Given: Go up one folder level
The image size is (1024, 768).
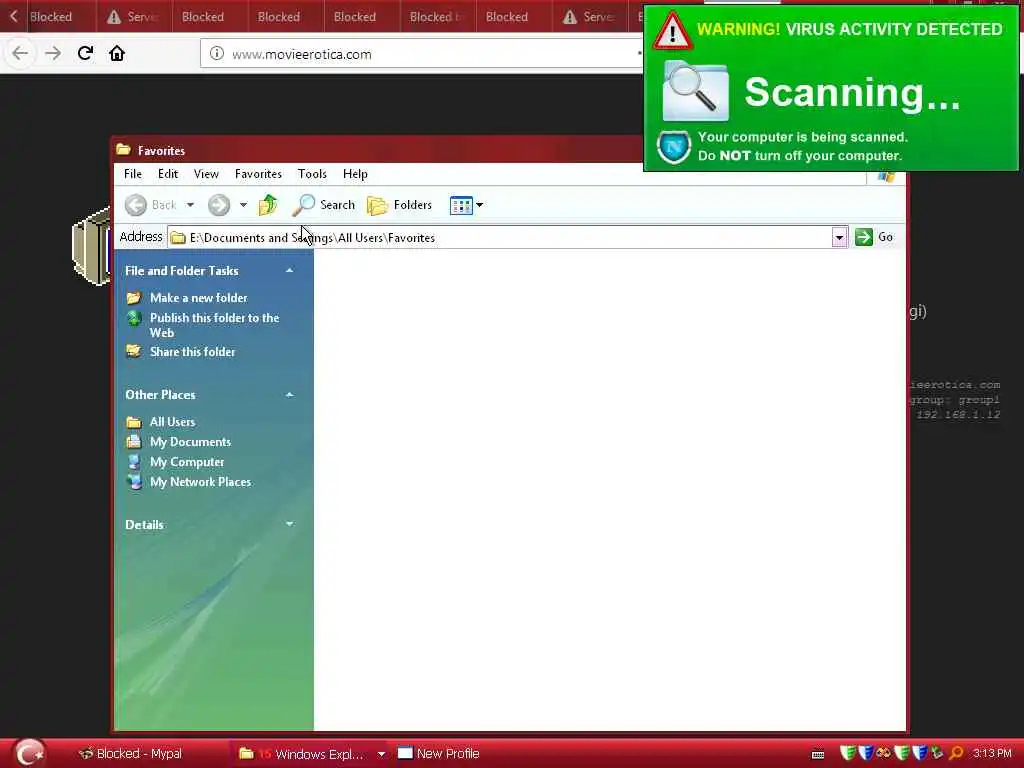Looking at the screenshot, I should coord(268,205).
